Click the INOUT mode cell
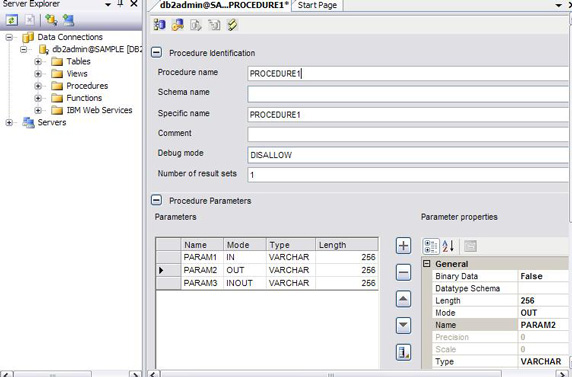This screenshot has width=572, height=377. pos(244,283)
